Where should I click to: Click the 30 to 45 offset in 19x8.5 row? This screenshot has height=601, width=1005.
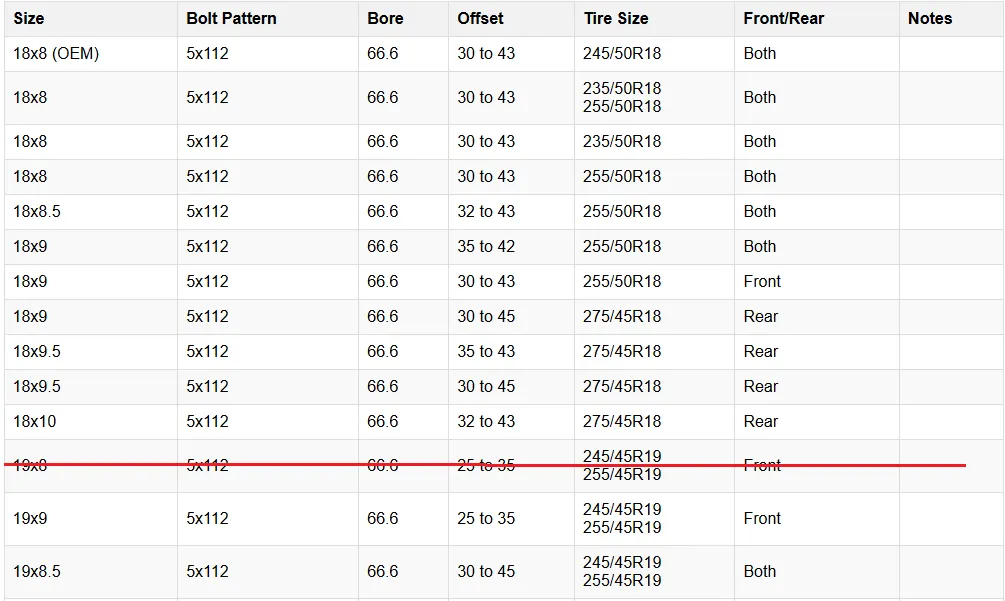486,572
